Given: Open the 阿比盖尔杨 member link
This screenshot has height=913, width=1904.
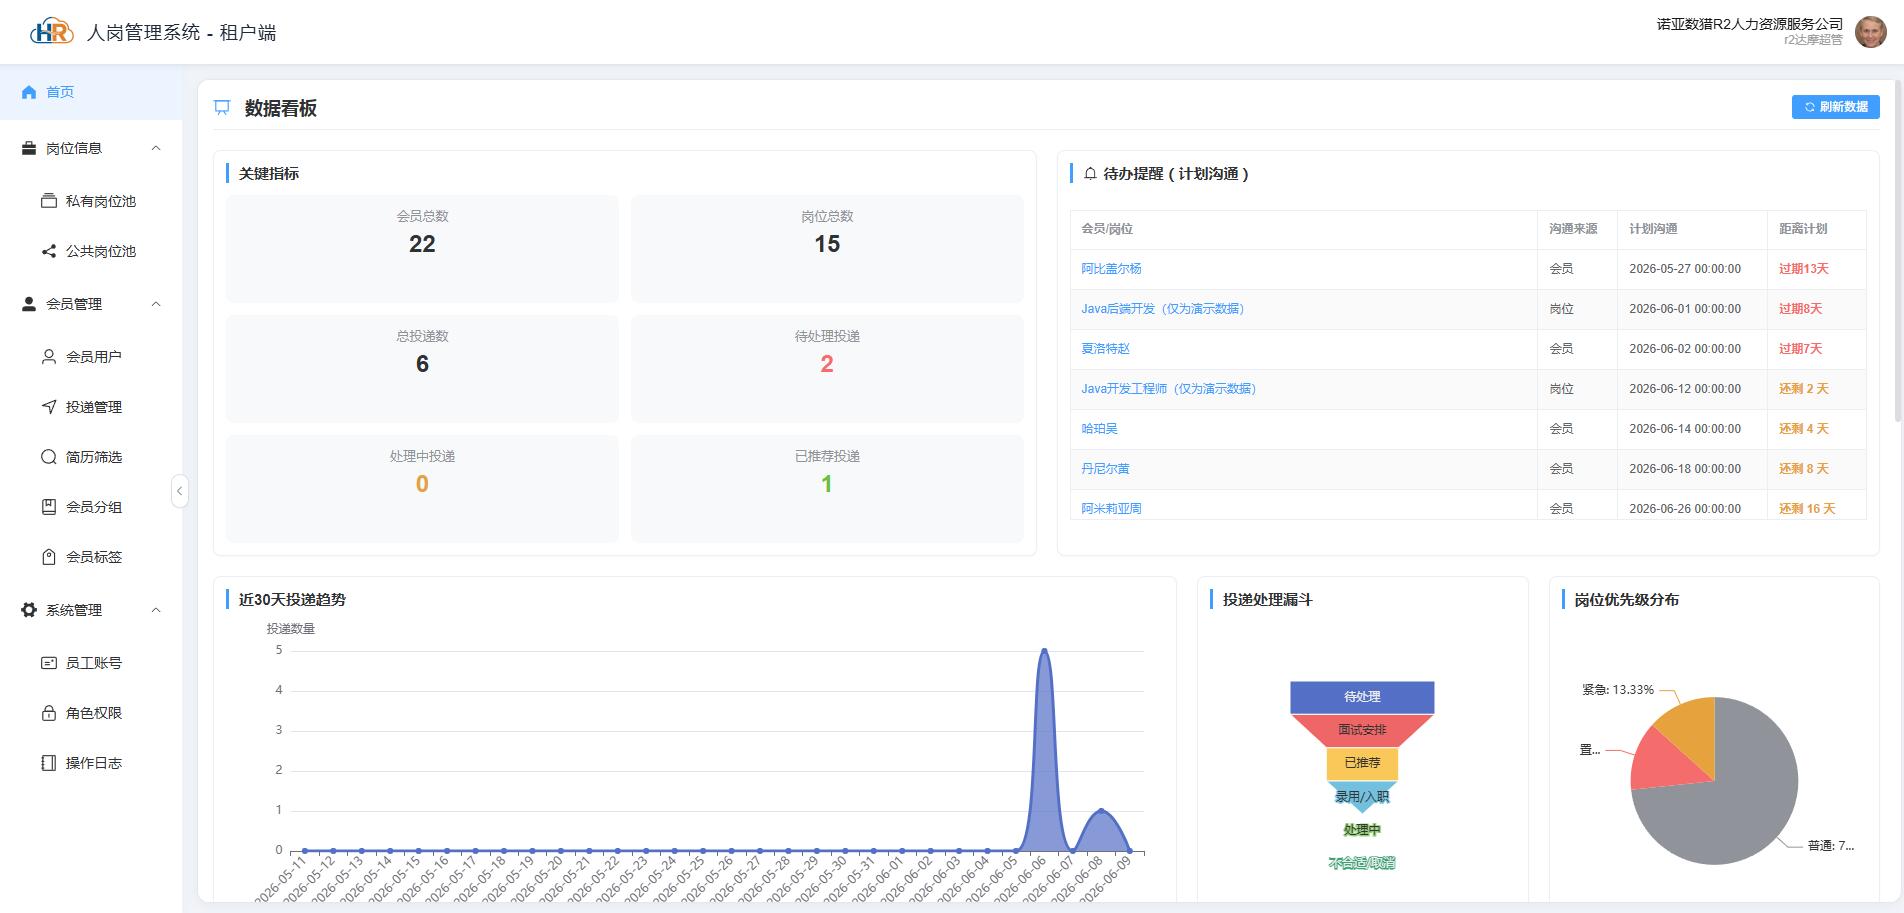Looking at the screenshot, I should click(x=1111, y=269).
